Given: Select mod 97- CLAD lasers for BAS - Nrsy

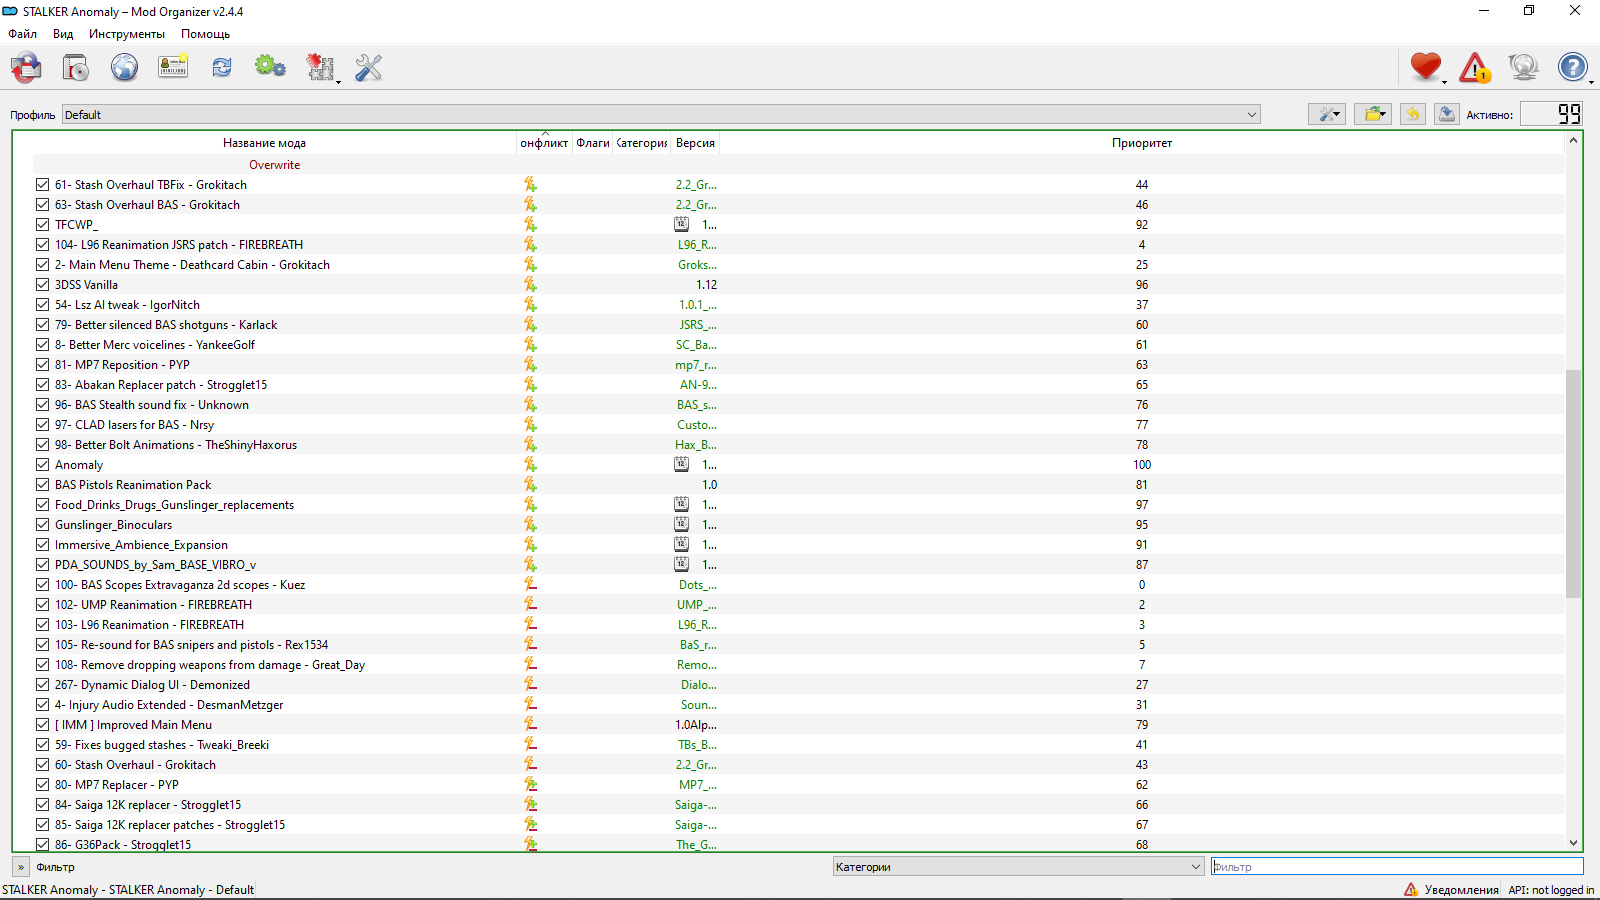Looking at the screenshot, I should click(134, 425).
